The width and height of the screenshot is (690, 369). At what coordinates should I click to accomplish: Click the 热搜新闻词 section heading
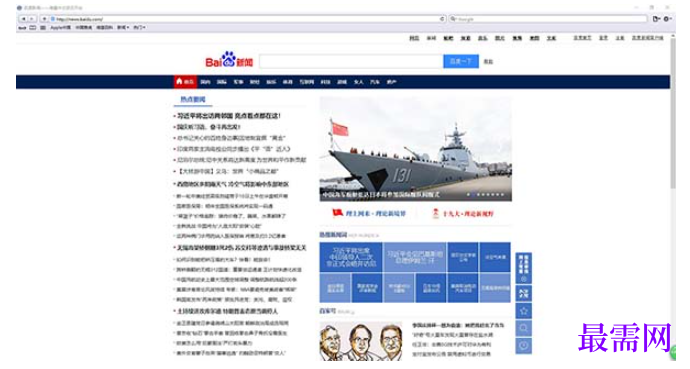click(333, 235)
